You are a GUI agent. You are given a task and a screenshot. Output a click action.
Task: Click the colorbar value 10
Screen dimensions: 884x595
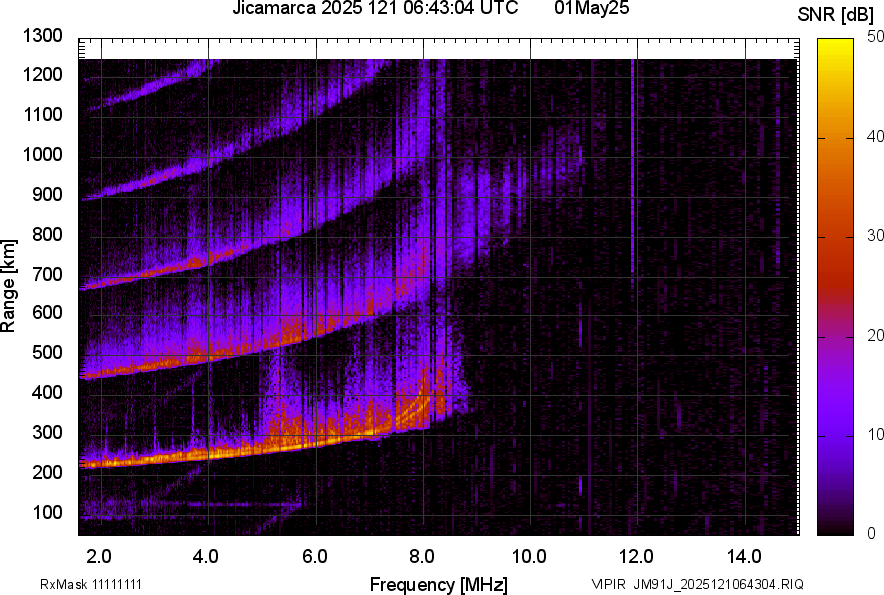[x=875, y=434]
